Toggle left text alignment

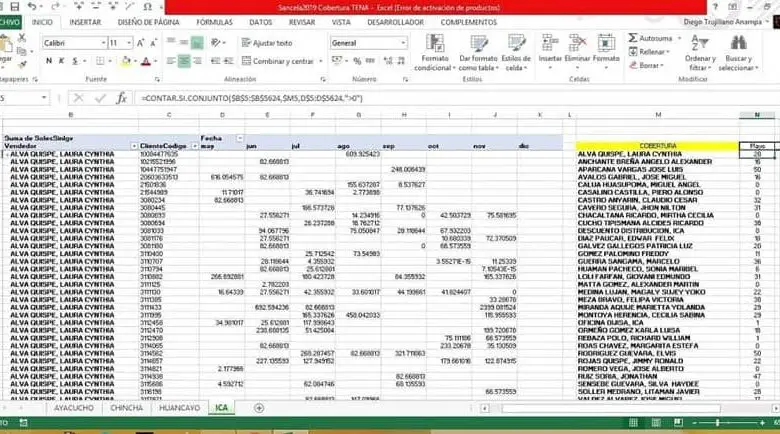(171, 61)
